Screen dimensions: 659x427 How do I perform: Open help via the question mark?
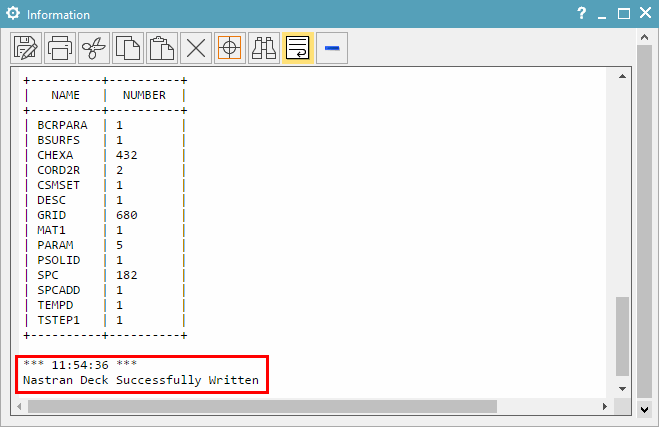582,13
